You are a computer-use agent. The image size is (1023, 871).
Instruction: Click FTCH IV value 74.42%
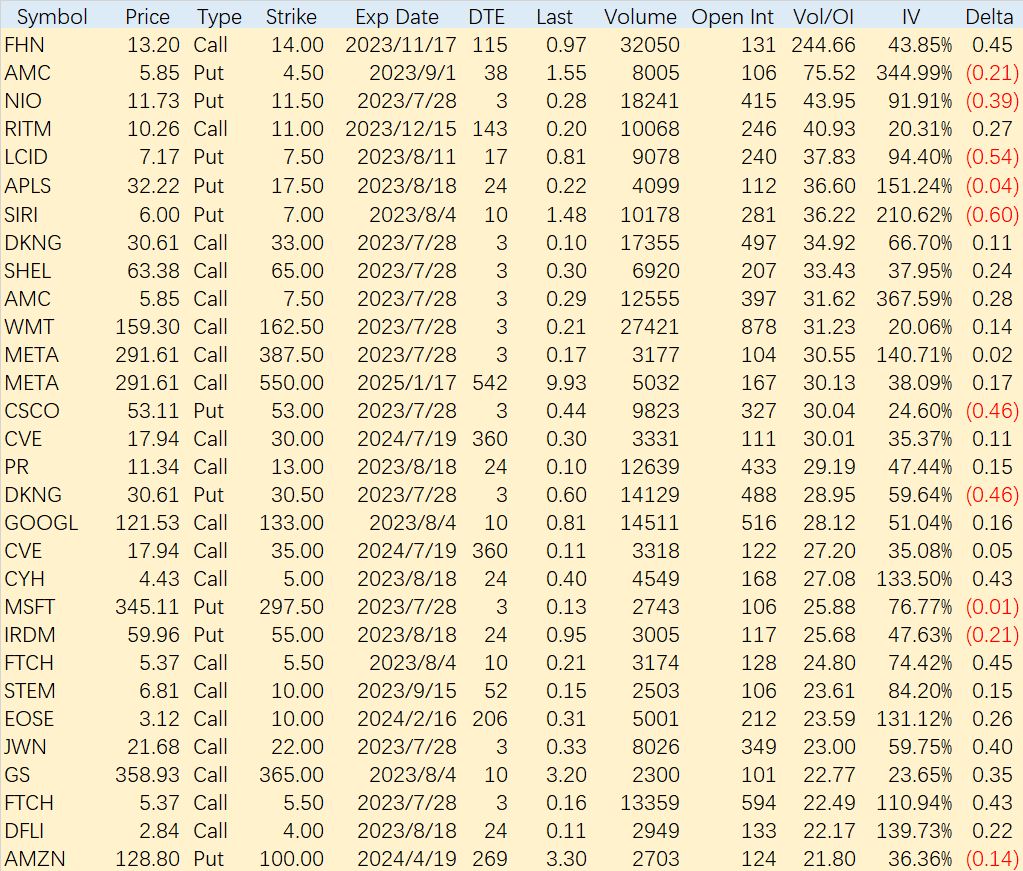pos(920,664)
